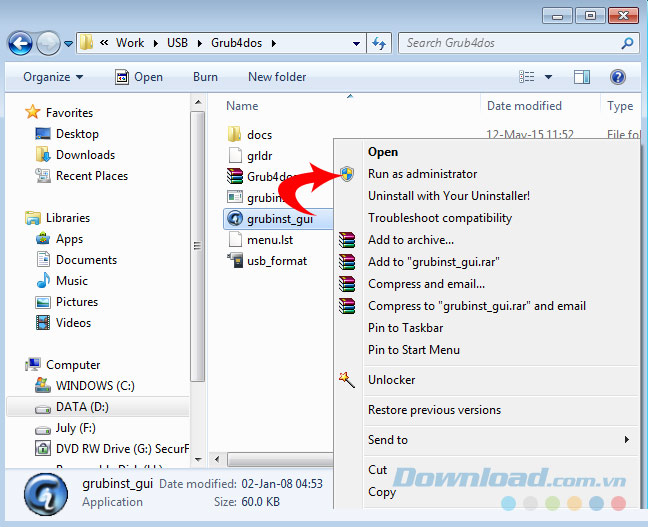648x527 pixels.
Task: Click the Help question mark icon
Action: (617, 77)
